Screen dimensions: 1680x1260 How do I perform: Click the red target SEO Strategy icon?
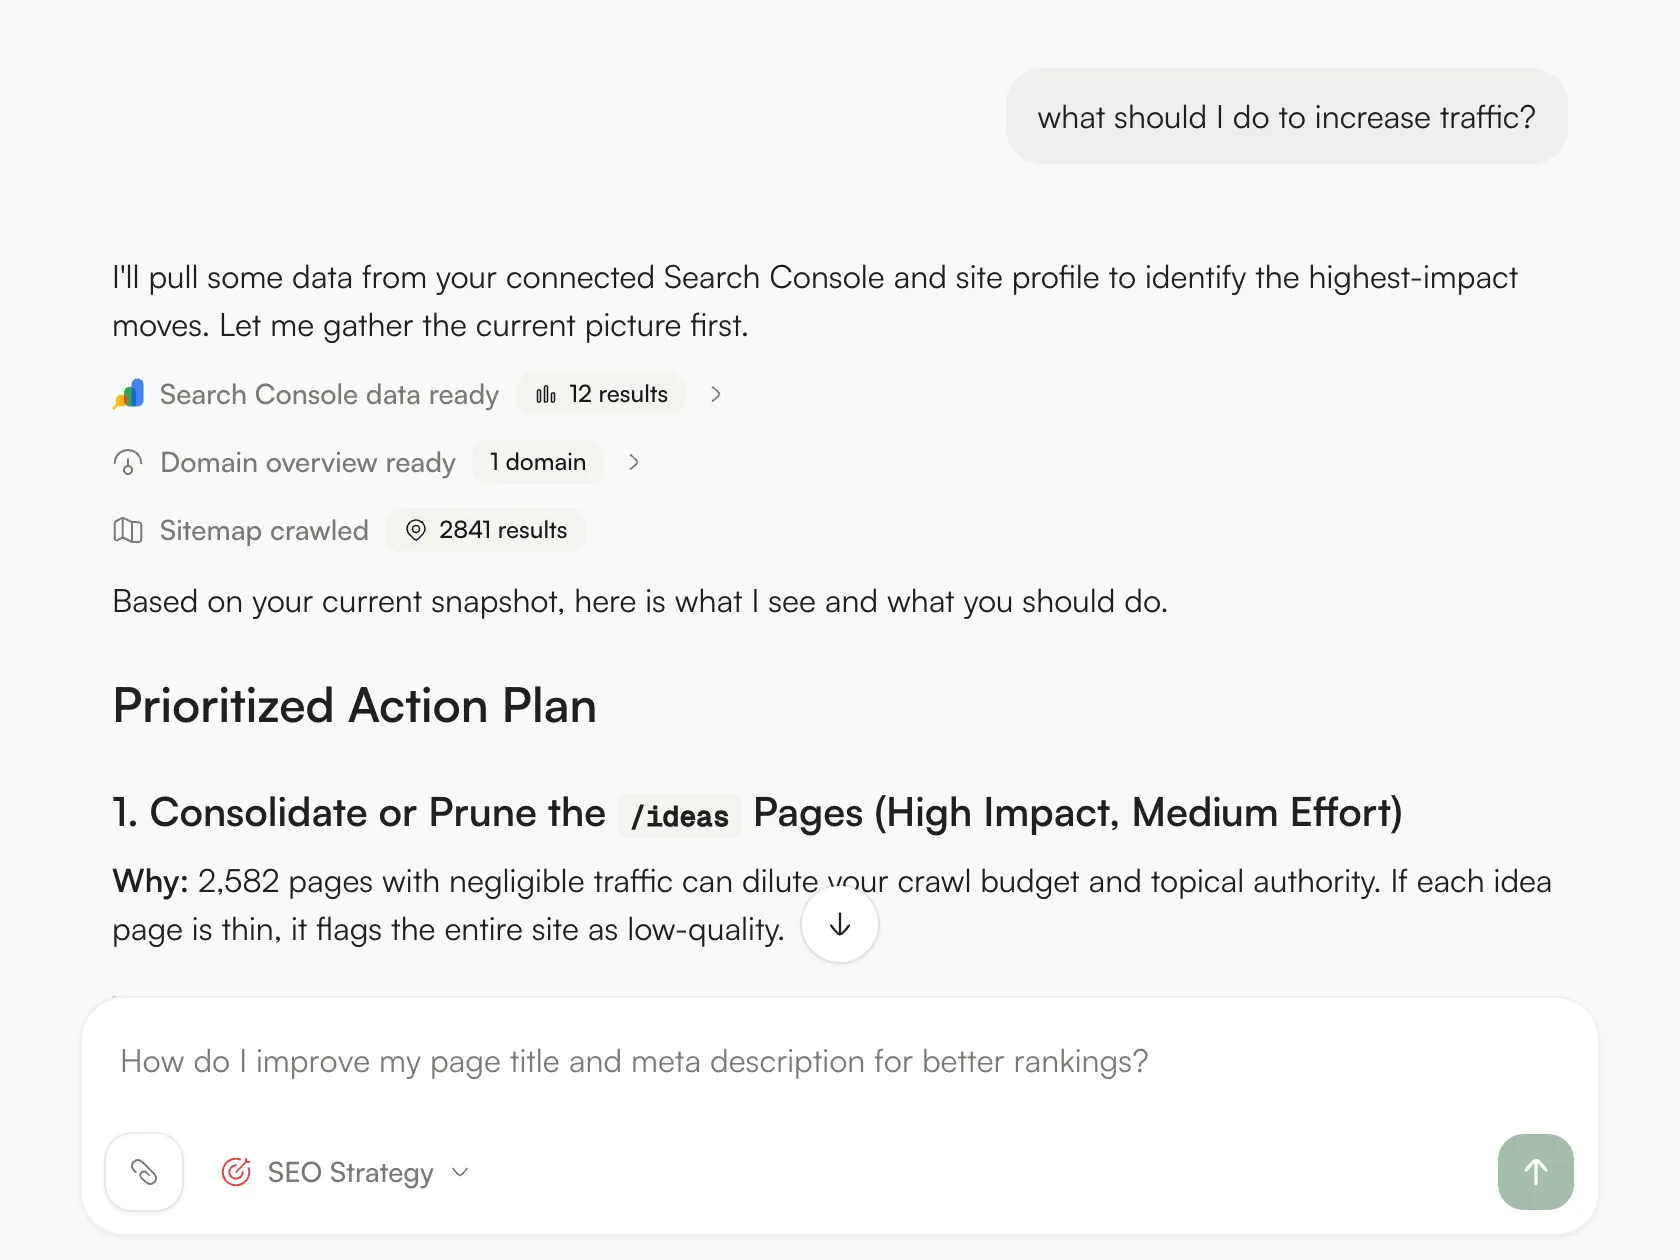236,1172
